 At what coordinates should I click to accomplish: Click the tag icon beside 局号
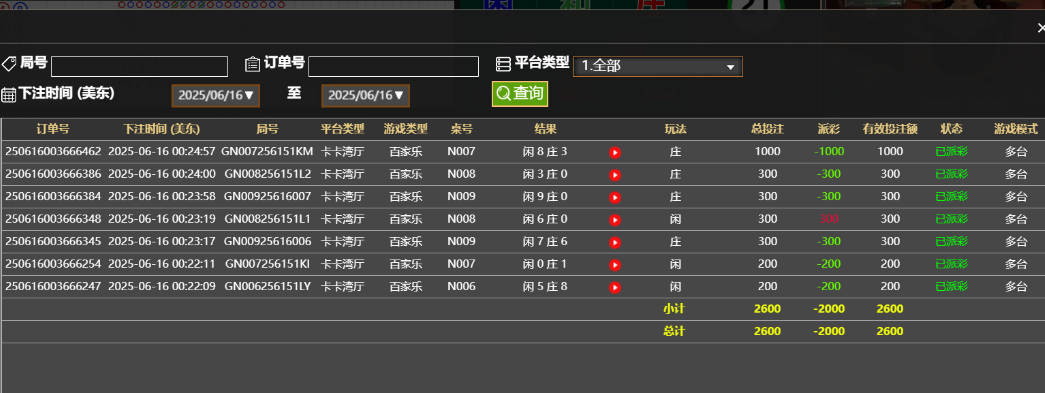click(9, 64)
